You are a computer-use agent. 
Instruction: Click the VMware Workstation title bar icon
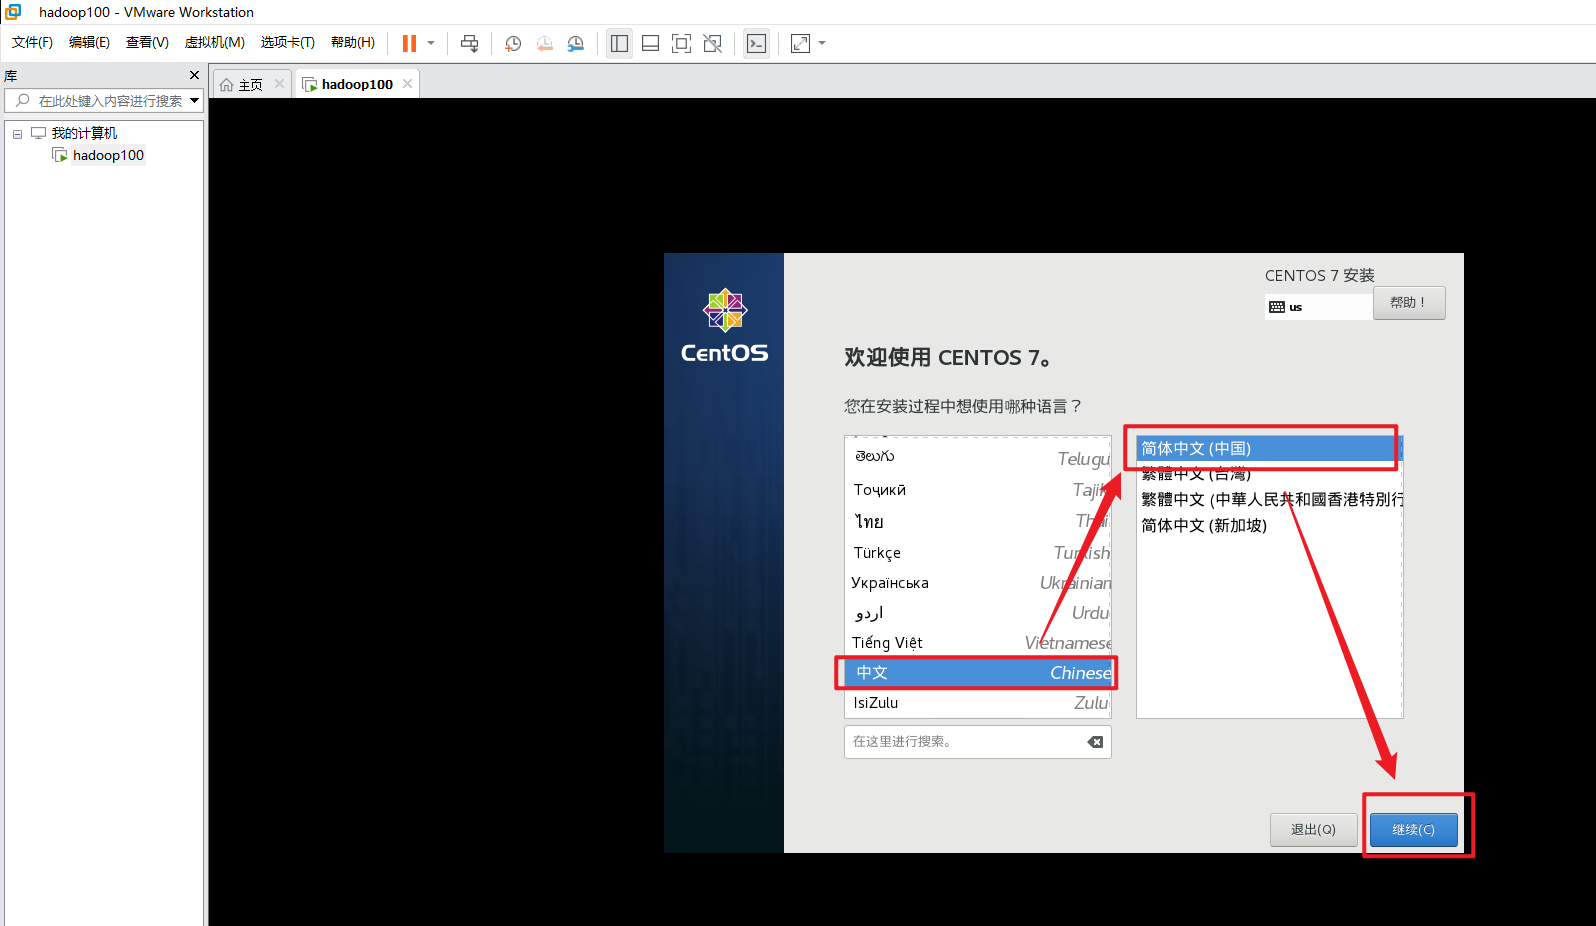(x=14, y=12)
